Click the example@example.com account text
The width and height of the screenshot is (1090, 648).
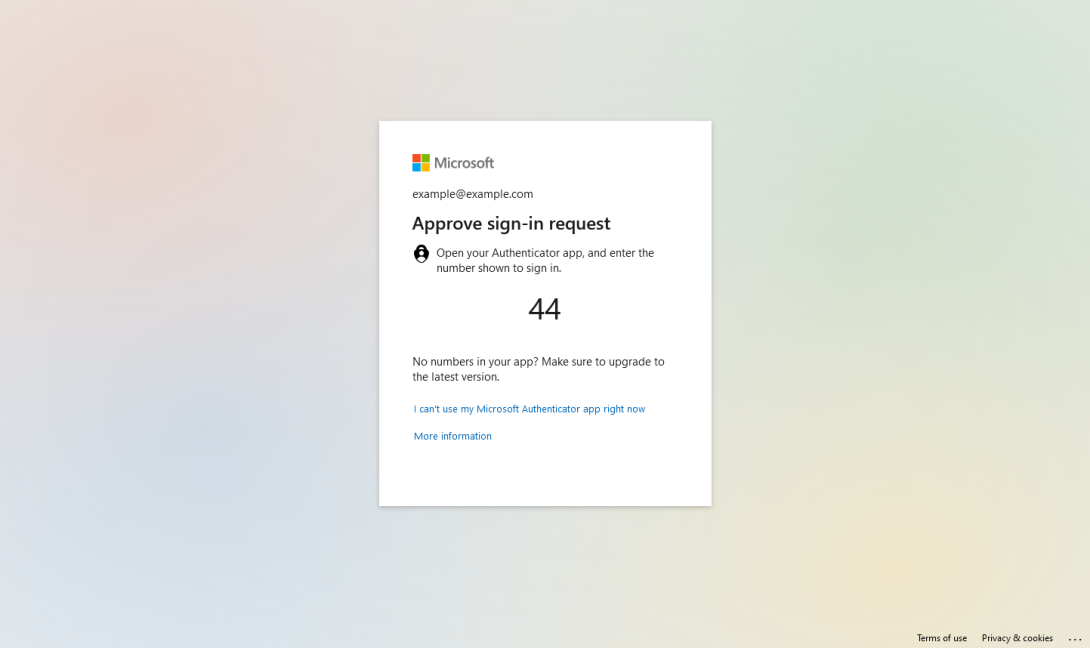pos(473,194)
